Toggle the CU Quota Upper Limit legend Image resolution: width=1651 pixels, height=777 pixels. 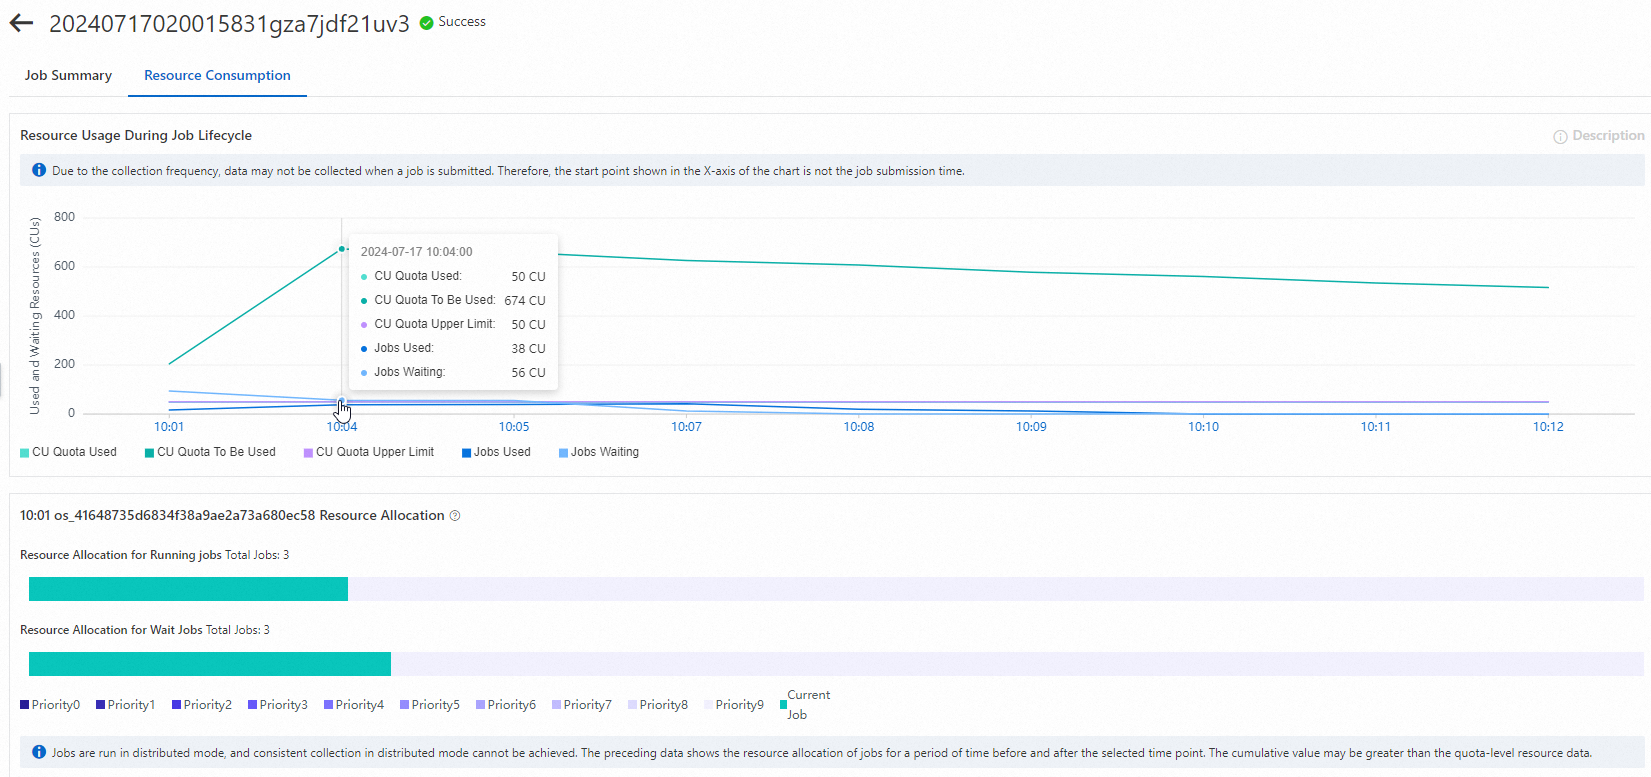[369, 452]
